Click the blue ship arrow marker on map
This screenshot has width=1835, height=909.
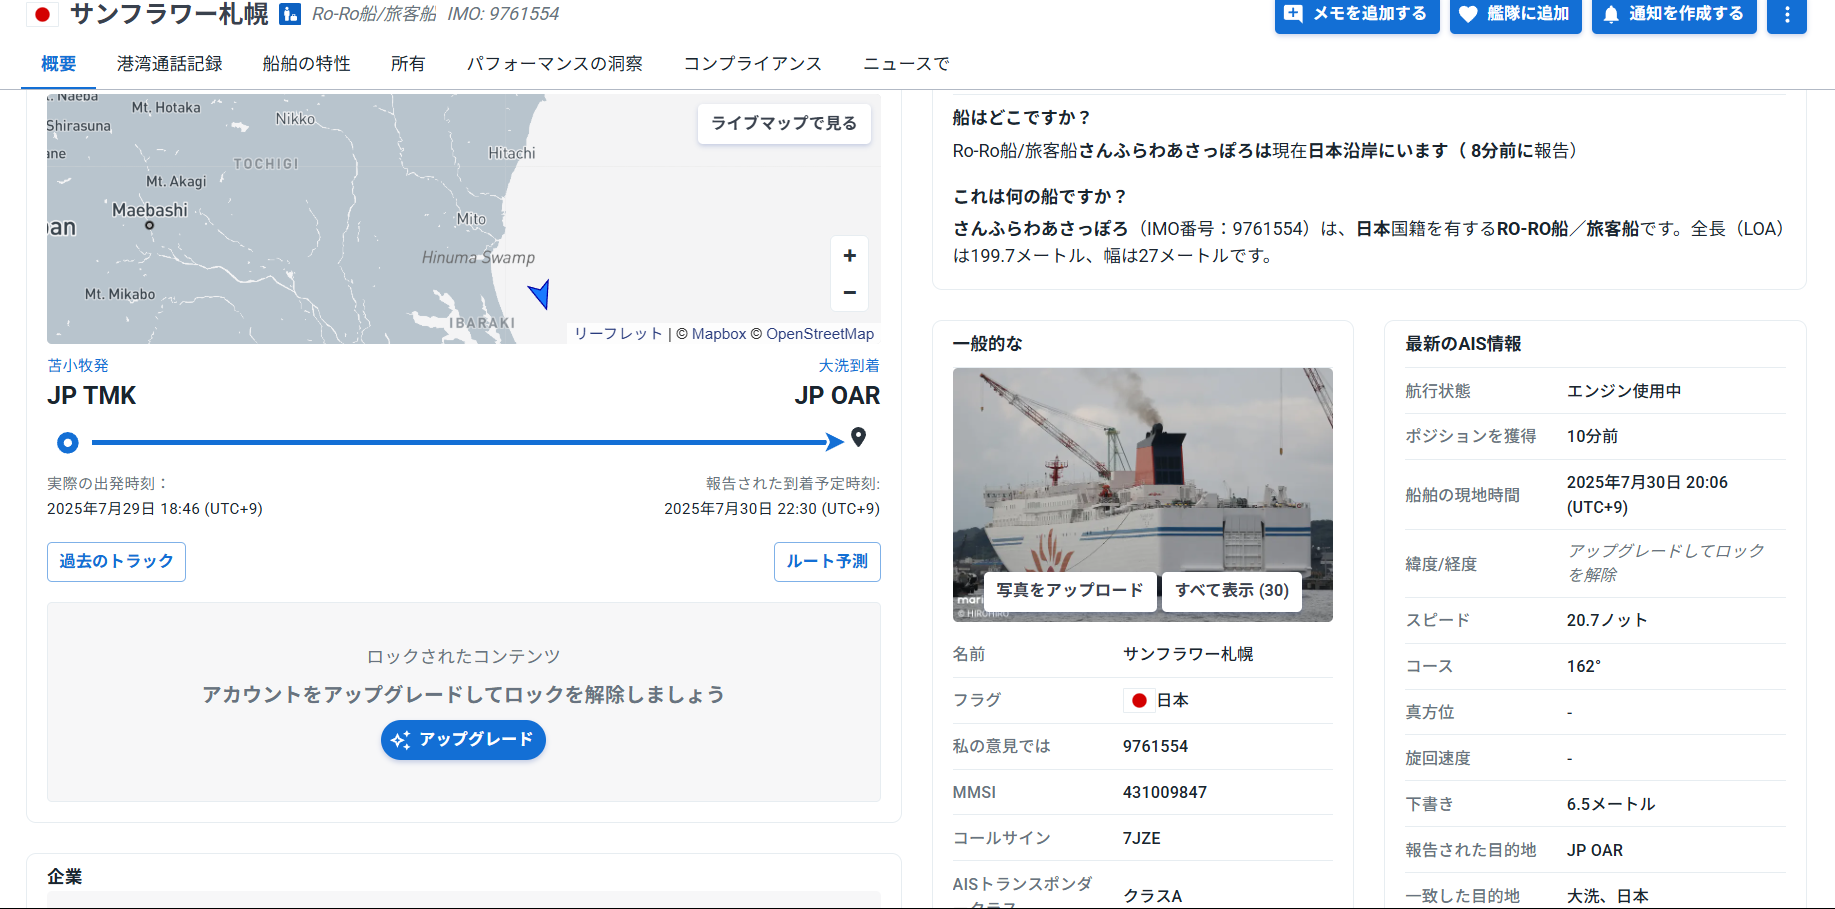point(540,294)
